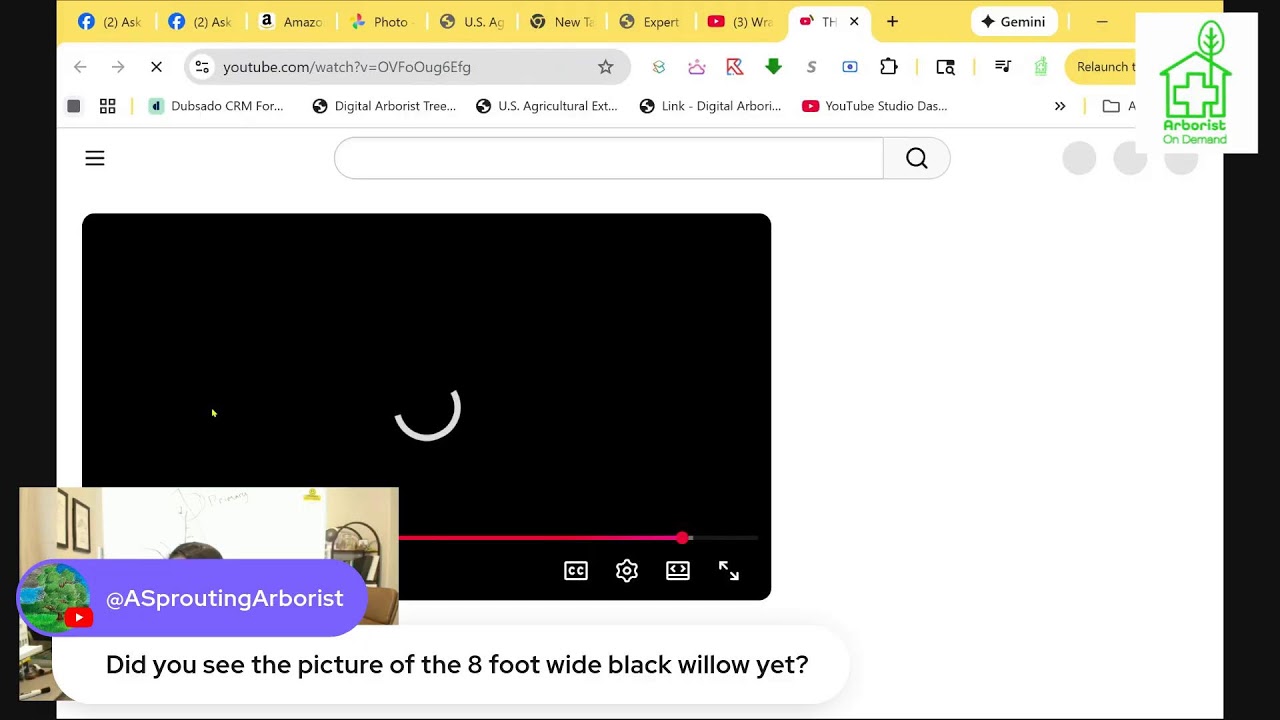Viewport: 1280px width, 720px height.
Task: Open the bookmarks folder icon
Action: point(1111,106)
